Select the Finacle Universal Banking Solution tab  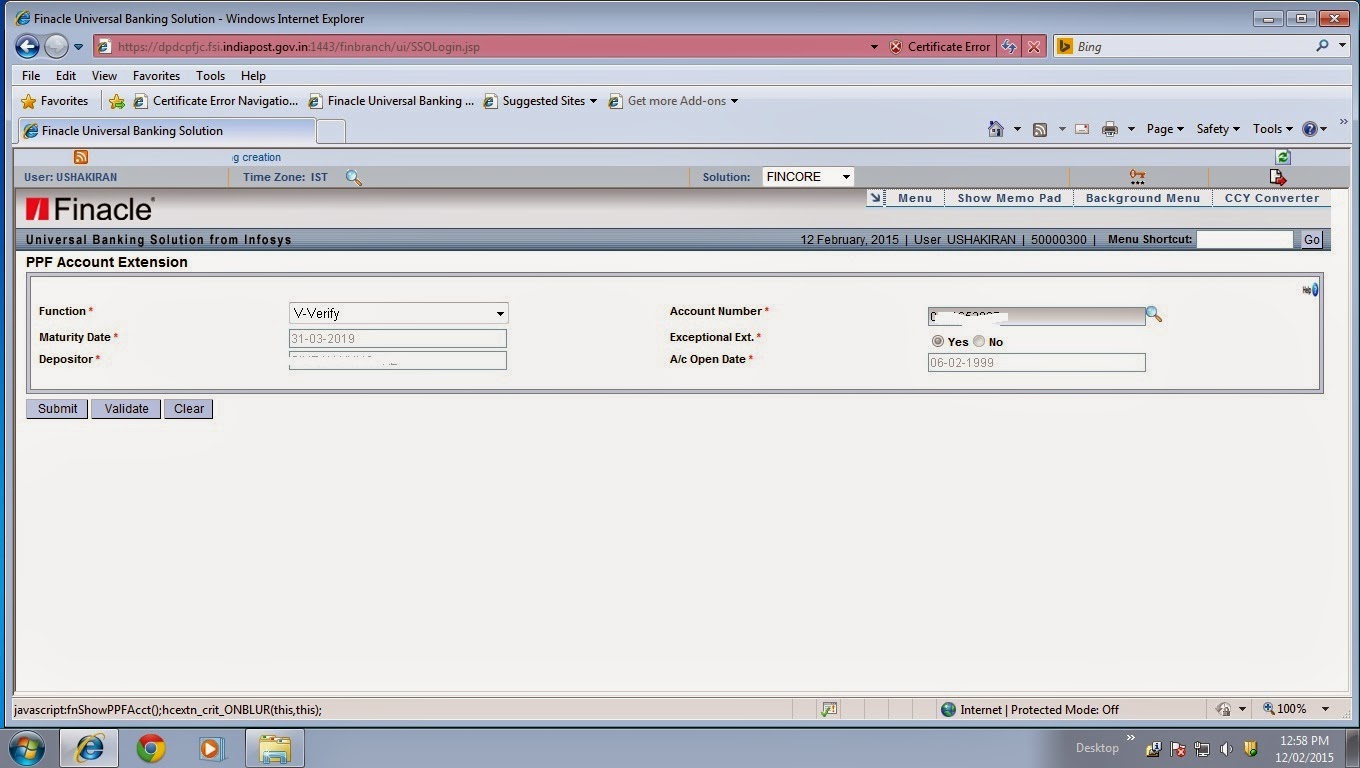[166, 130]
